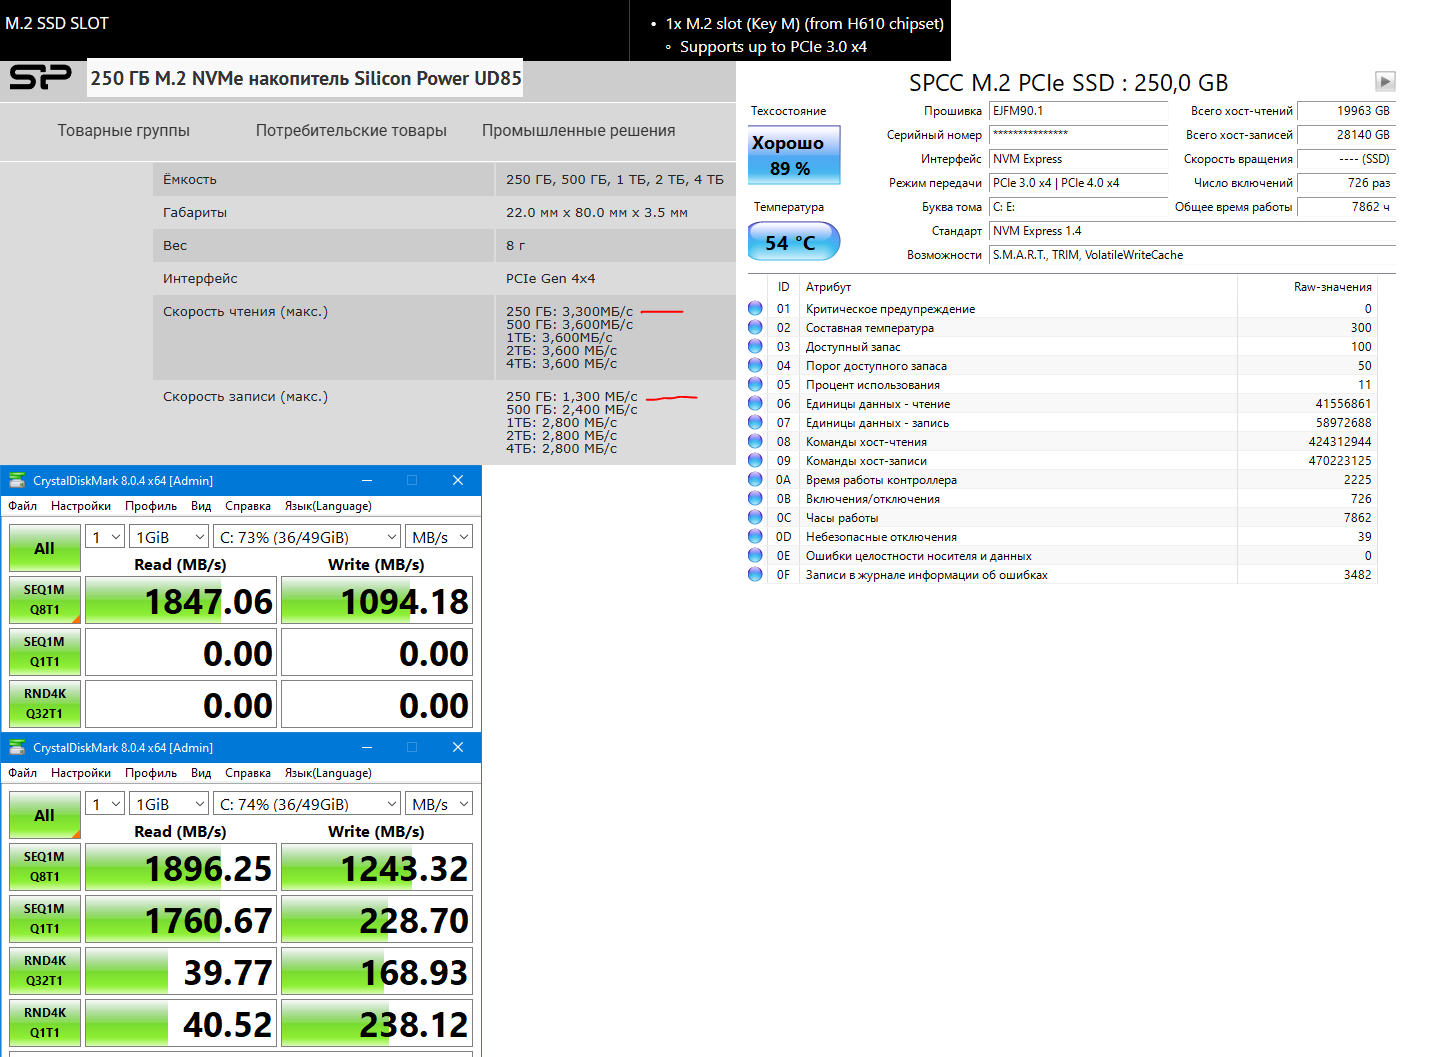Screen dimensions: 1445x1057
Task: Click the read result 1896.25
Action: pos(181,868)
